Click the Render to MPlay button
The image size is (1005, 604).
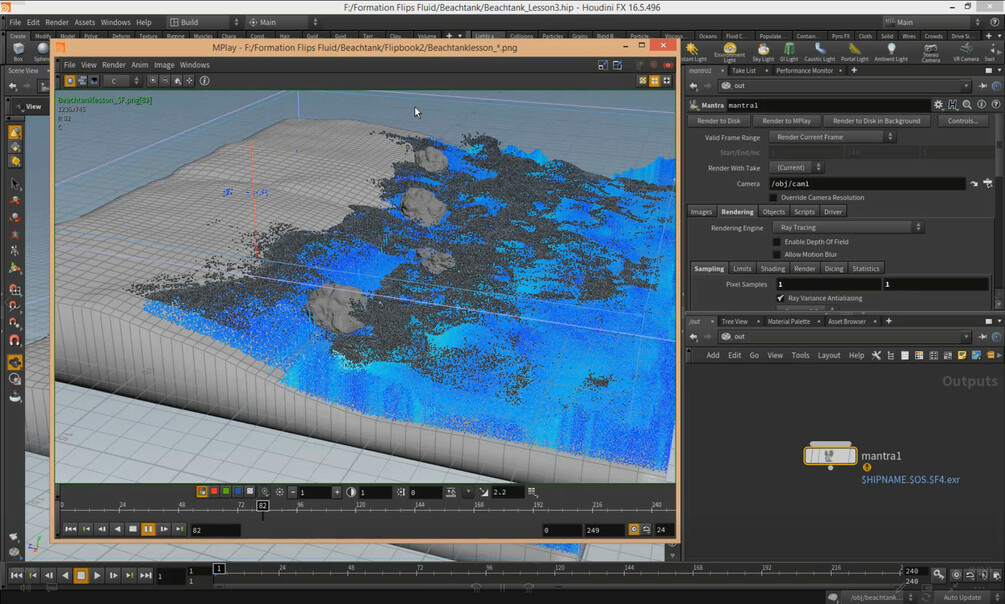tap(786, 121)
